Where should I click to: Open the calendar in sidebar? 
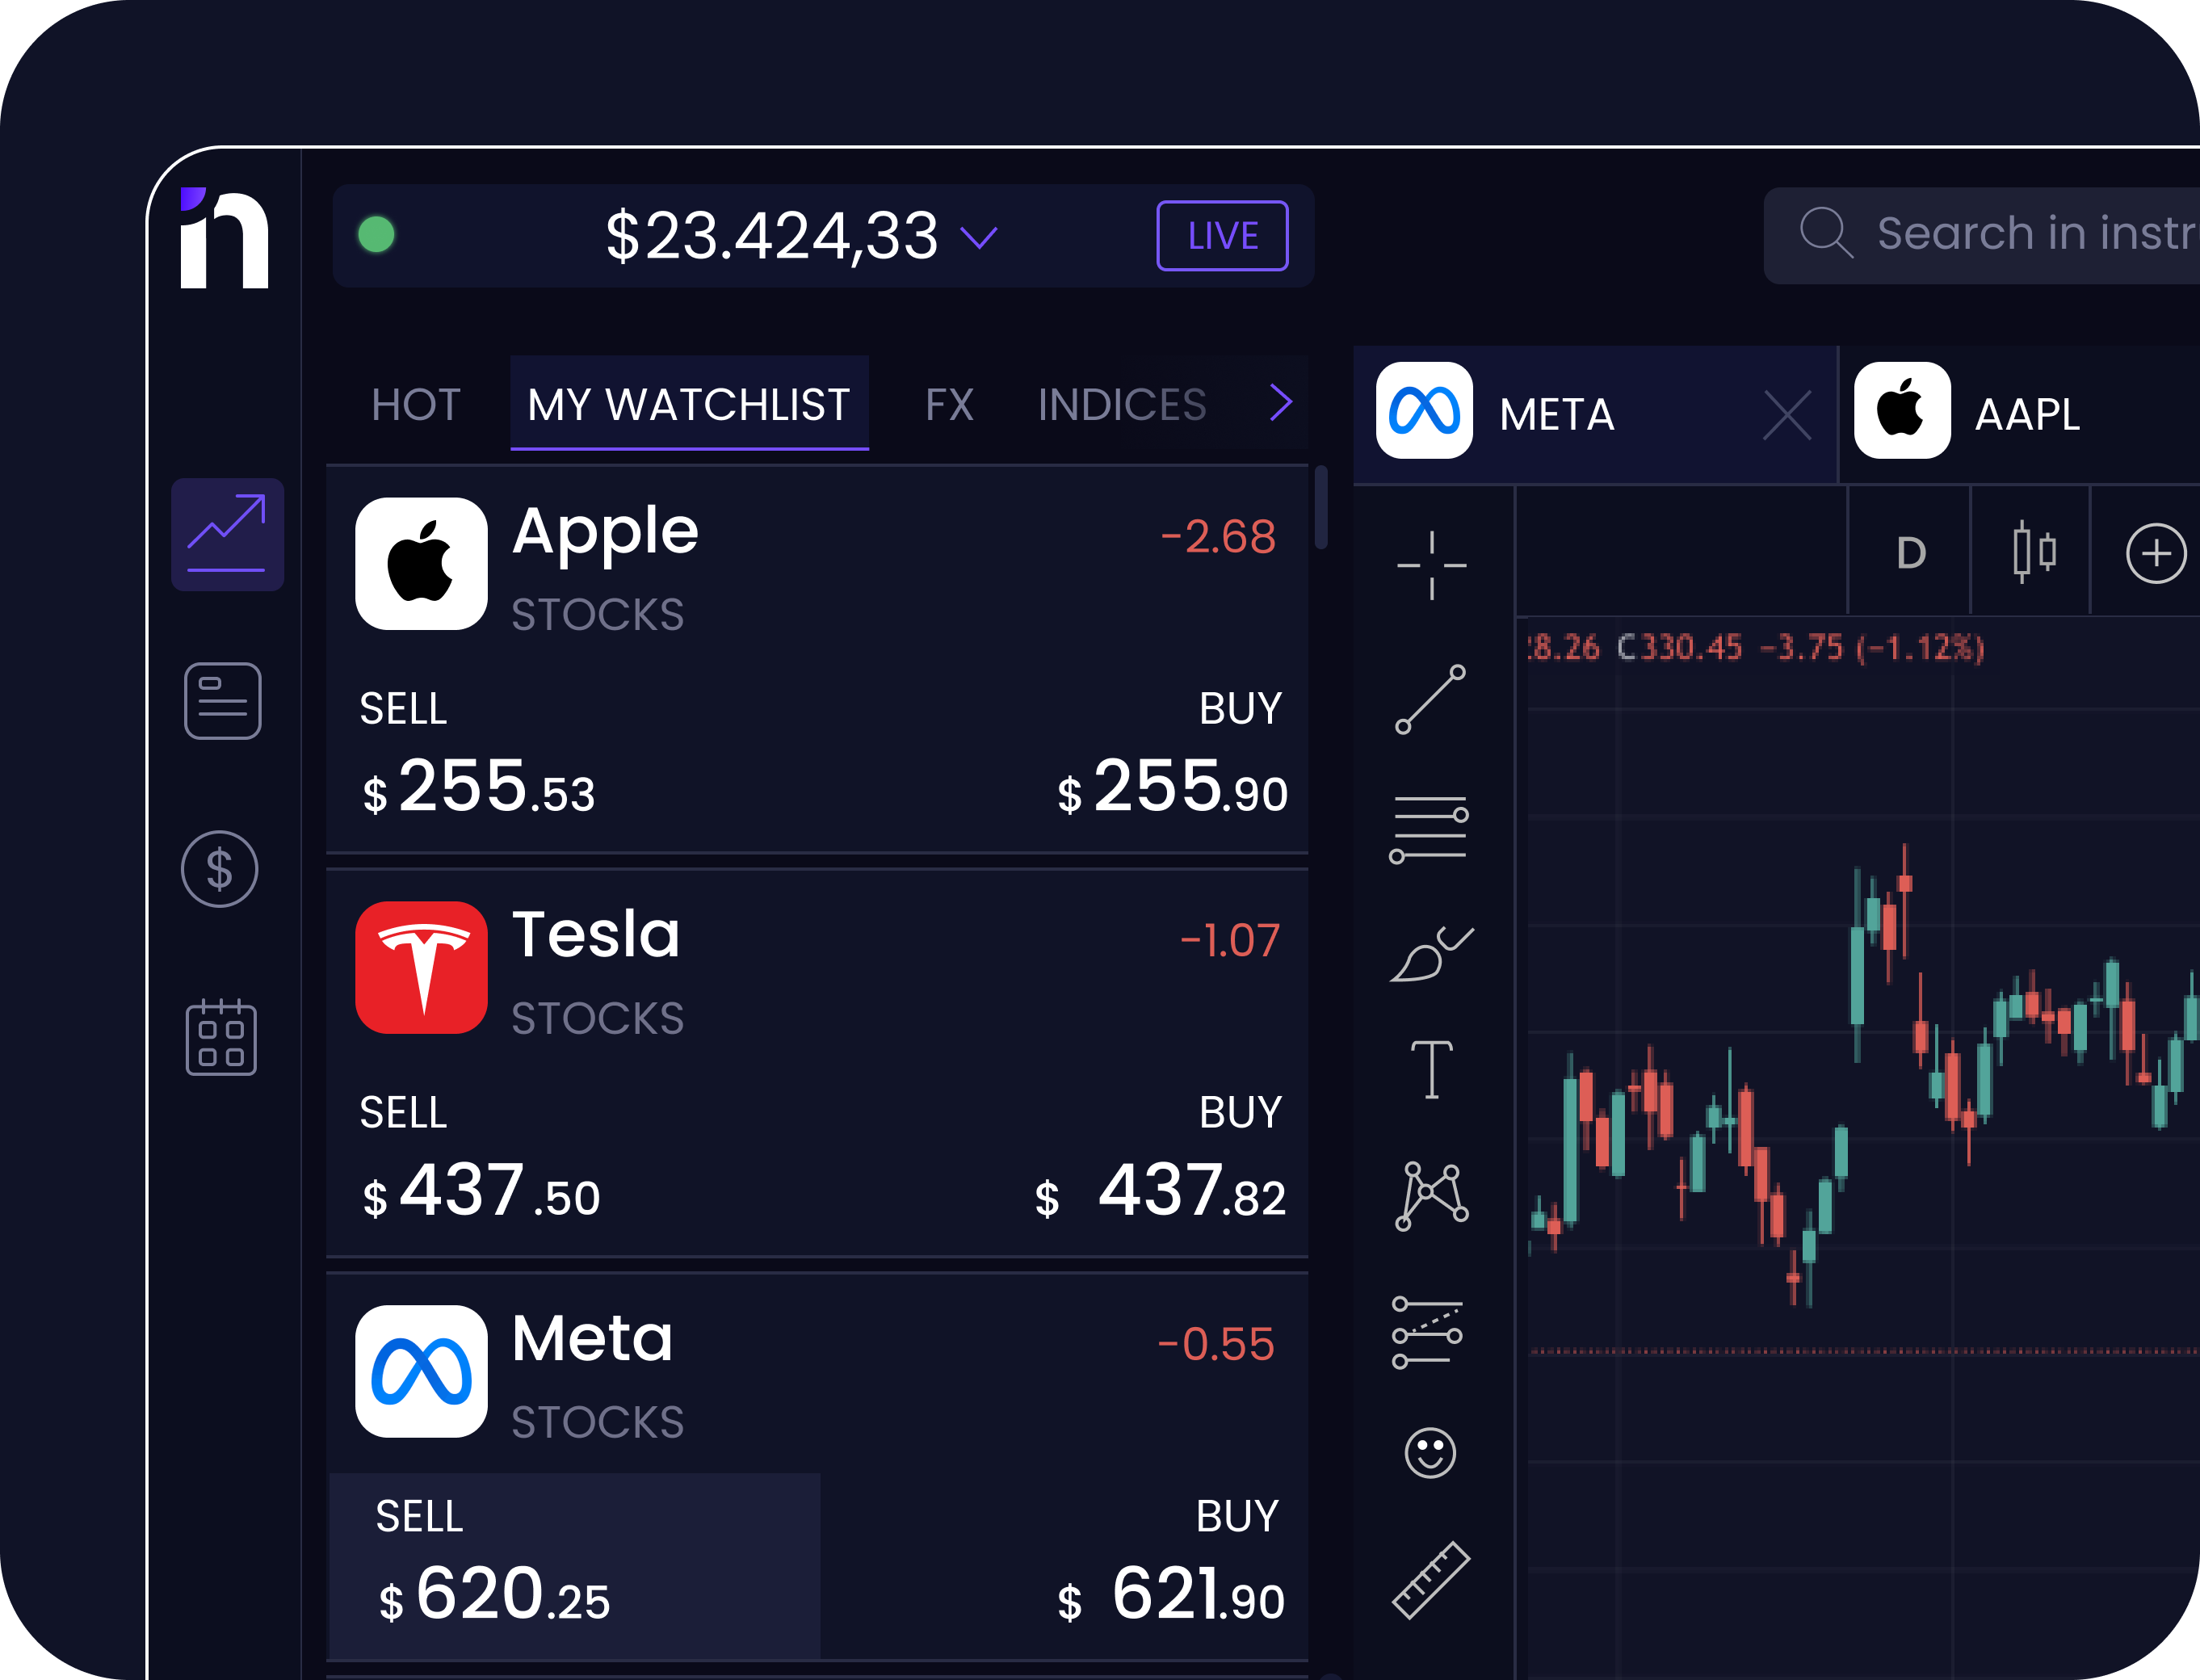tap(221, 1038)
